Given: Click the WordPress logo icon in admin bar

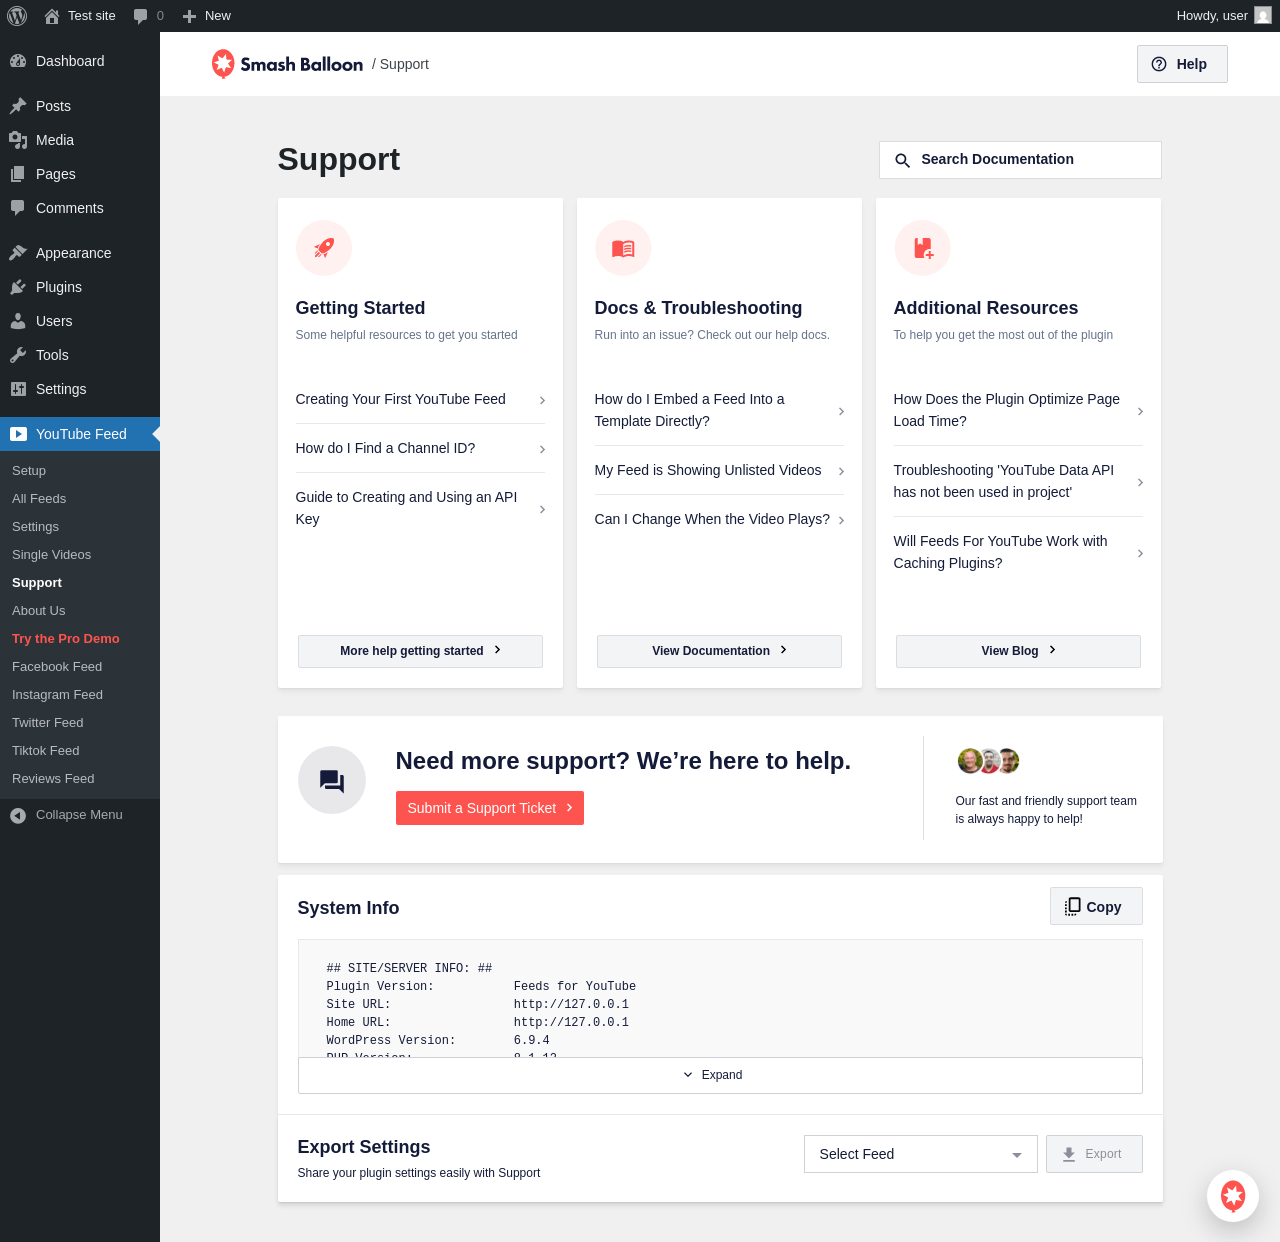Looking at the screenshot, I should click(17, 16).
